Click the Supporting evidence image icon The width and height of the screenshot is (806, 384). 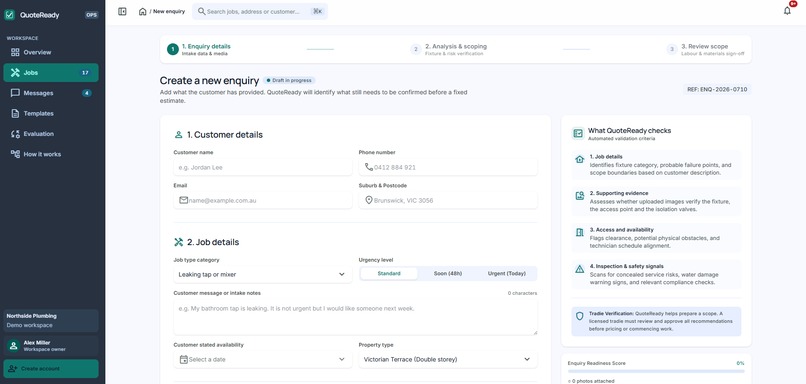(579, 196)
